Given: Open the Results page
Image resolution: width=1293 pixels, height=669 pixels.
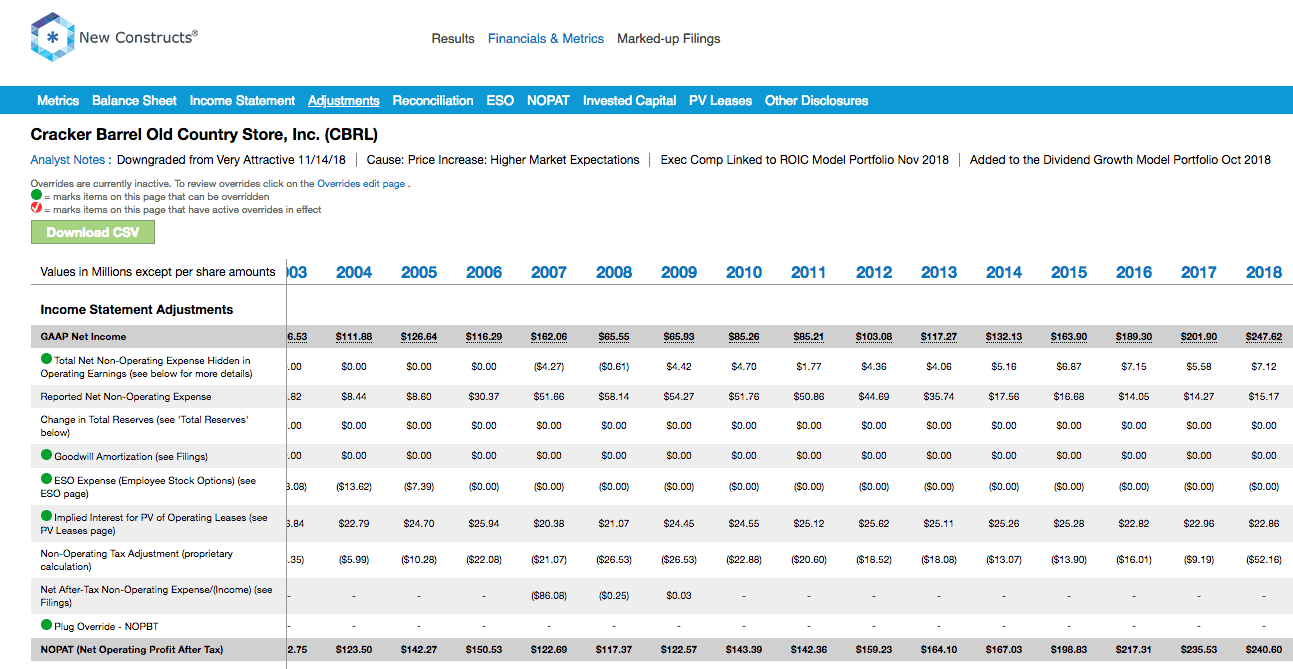Looking at the screenshot, I should 453,39.
